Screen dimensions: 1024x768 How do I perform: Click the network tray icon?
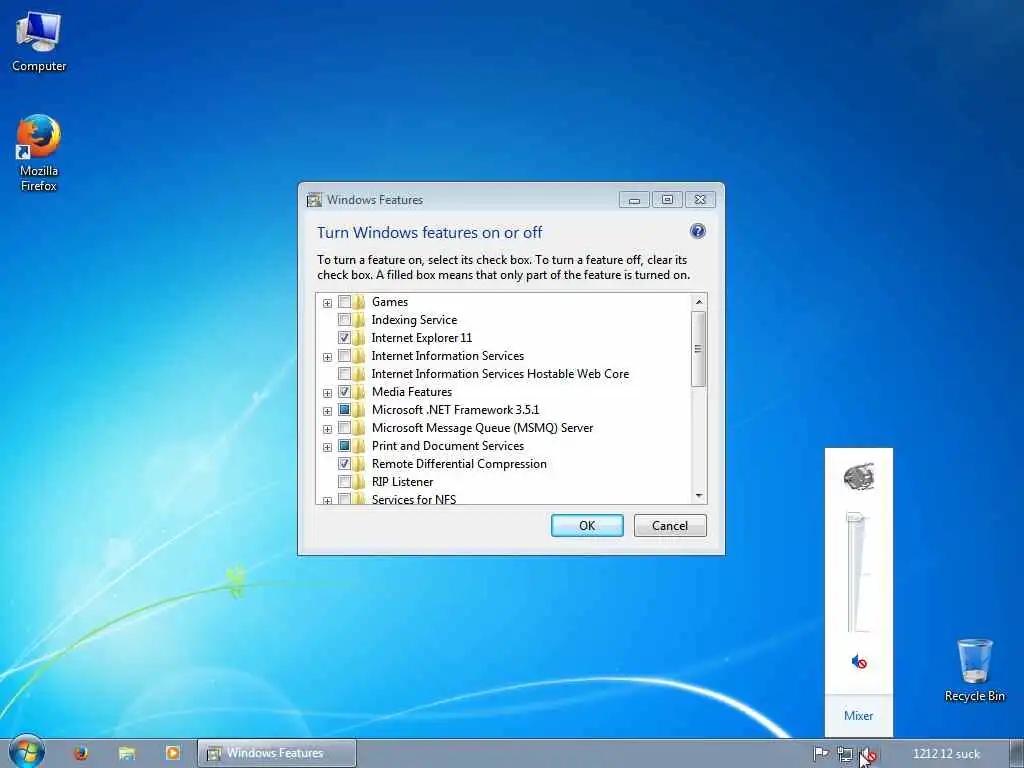click(844, 754)
